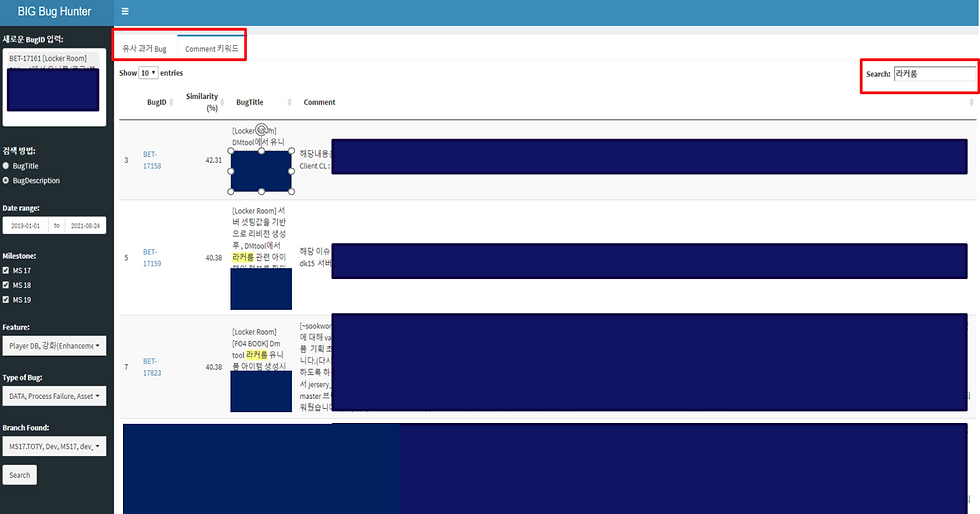980x514 pixels.
Task: Open bug link BET-17823
Action: (x=152, y=367)
